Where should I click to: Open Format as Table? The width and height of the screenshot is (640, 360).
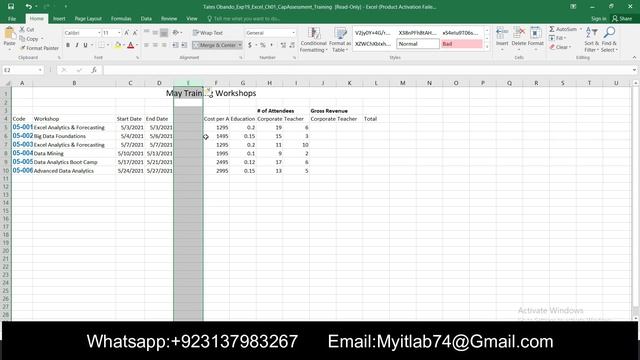pos(340,40)
